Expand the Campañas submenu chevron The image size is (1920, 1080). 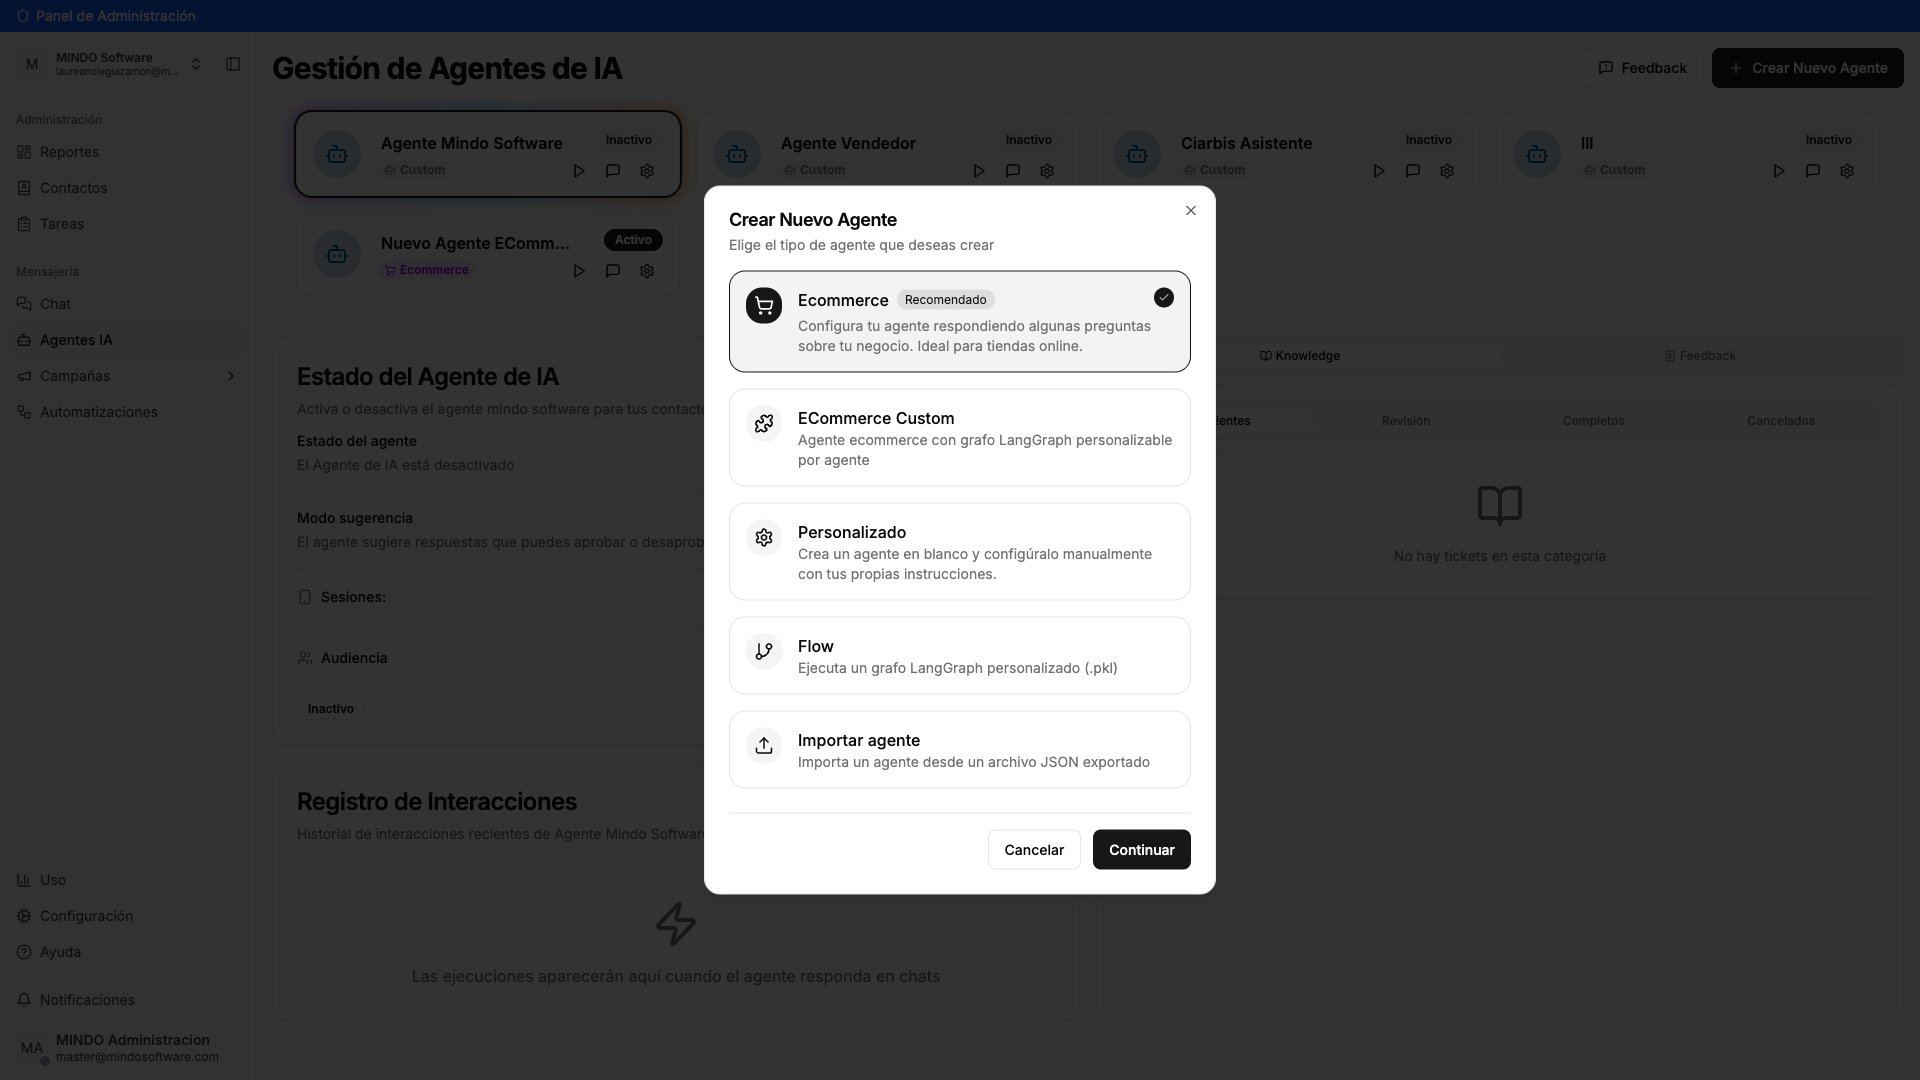(x=231, y=376)
